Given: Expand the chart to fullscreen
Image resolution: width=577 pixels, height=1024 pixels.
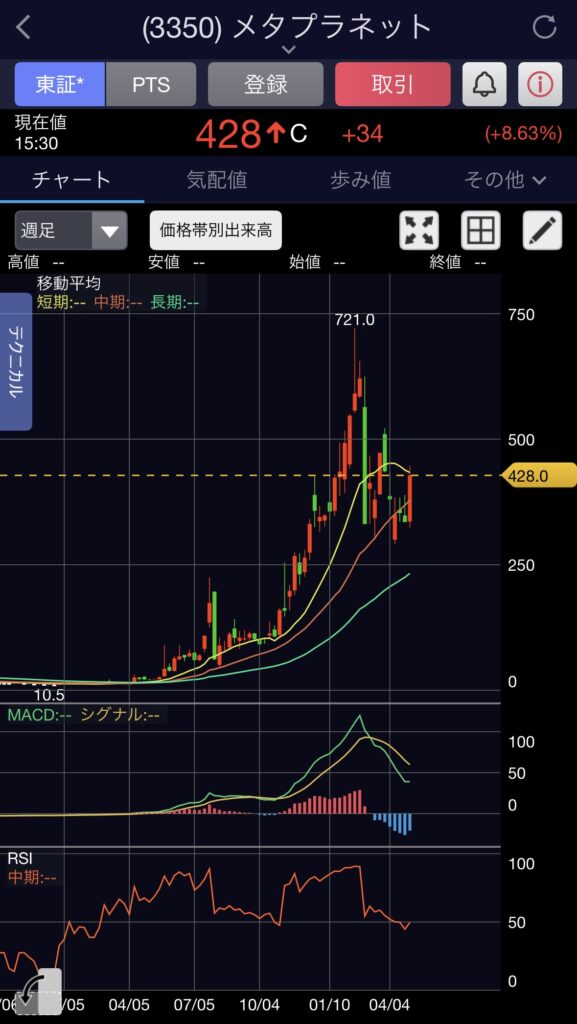Looking at the screenshot, I should point(419,231).
